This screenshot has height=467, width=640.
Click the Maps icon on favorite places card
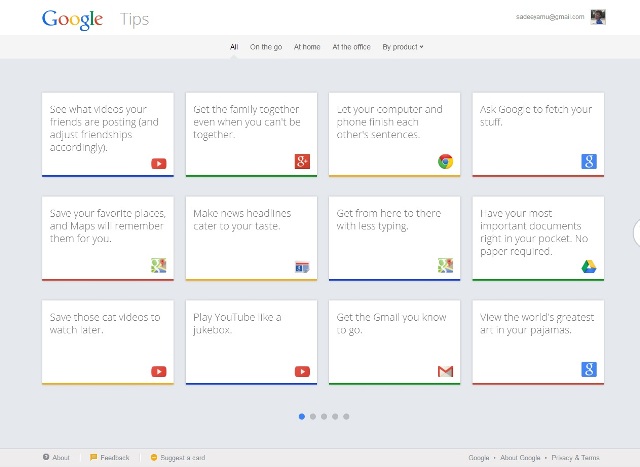tap(159, 266)
